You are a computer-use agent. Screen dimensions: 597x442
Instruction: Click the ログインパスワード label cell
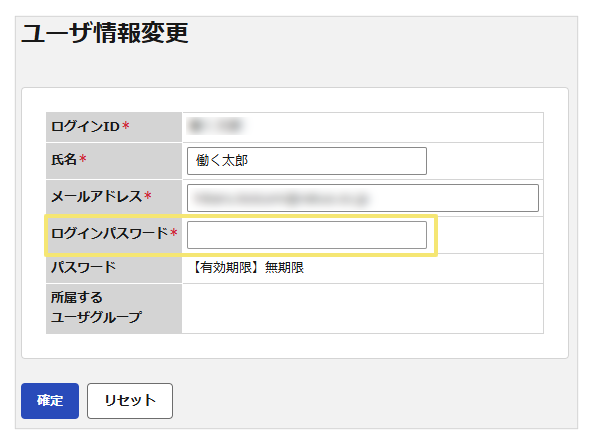pos(114,235)
